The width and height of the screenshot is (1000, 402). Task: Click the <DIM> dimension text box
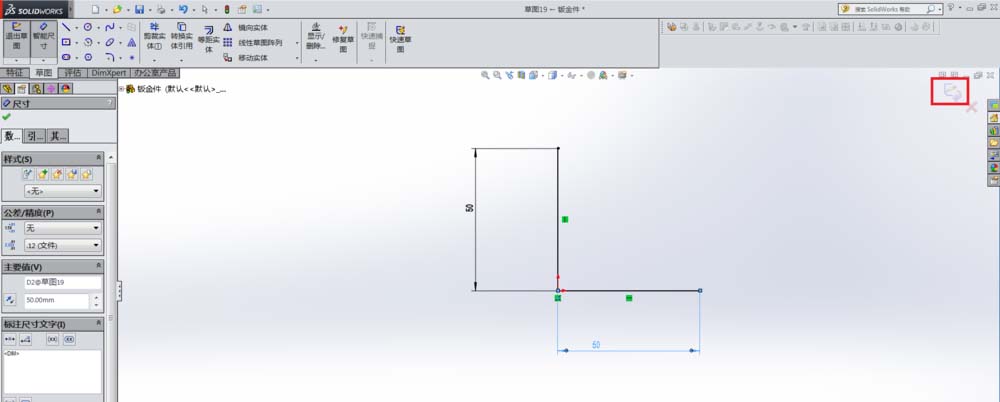52,371
